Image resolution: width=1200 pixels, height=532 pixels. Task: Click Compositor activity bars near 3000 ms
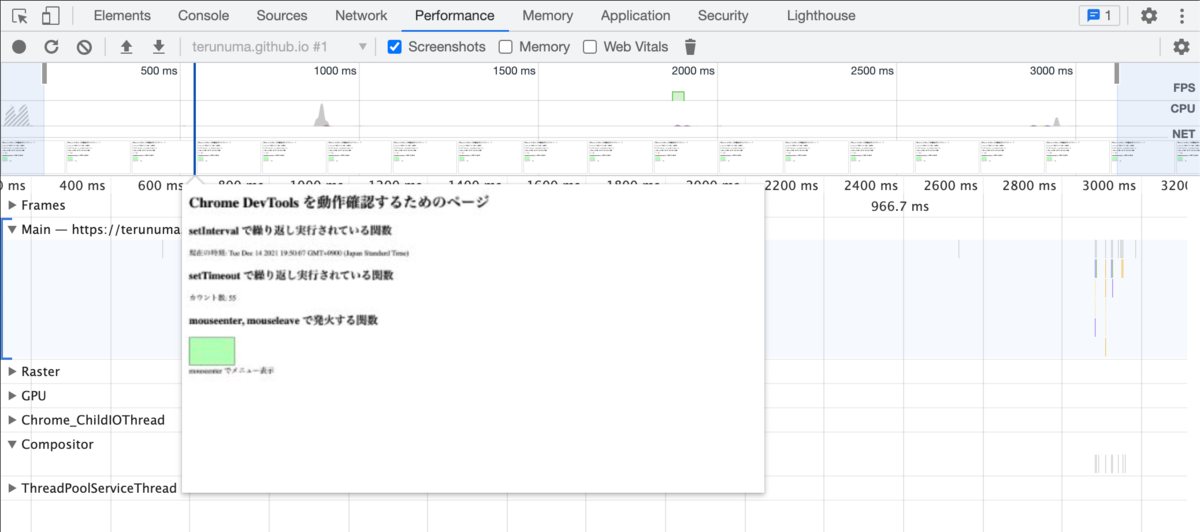coord(1111,464)
